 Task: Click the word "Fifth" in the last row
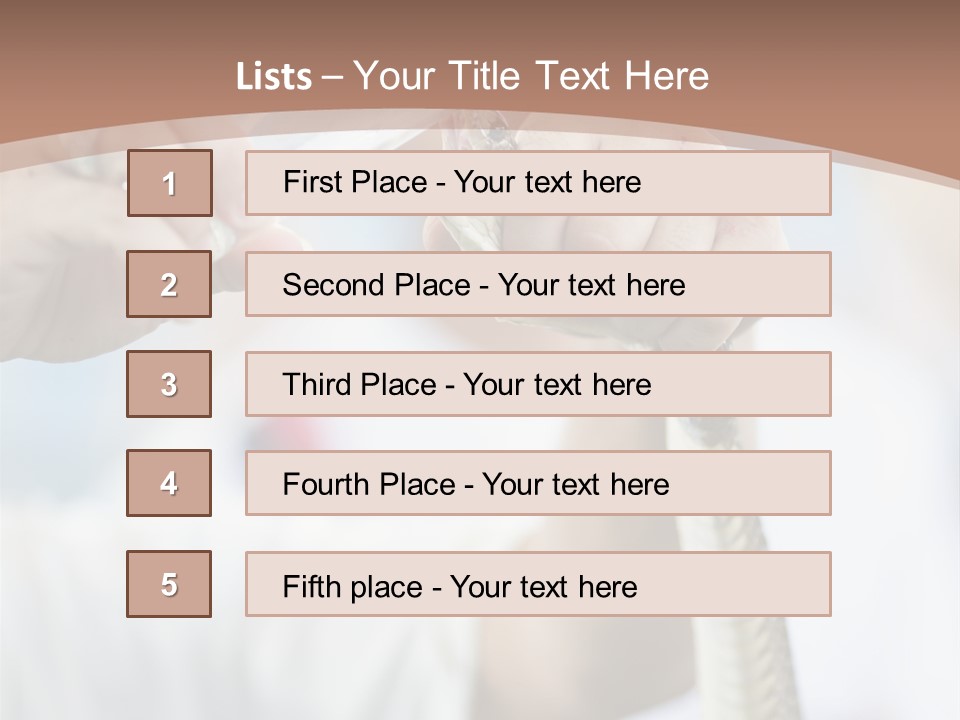click(310, 586)
